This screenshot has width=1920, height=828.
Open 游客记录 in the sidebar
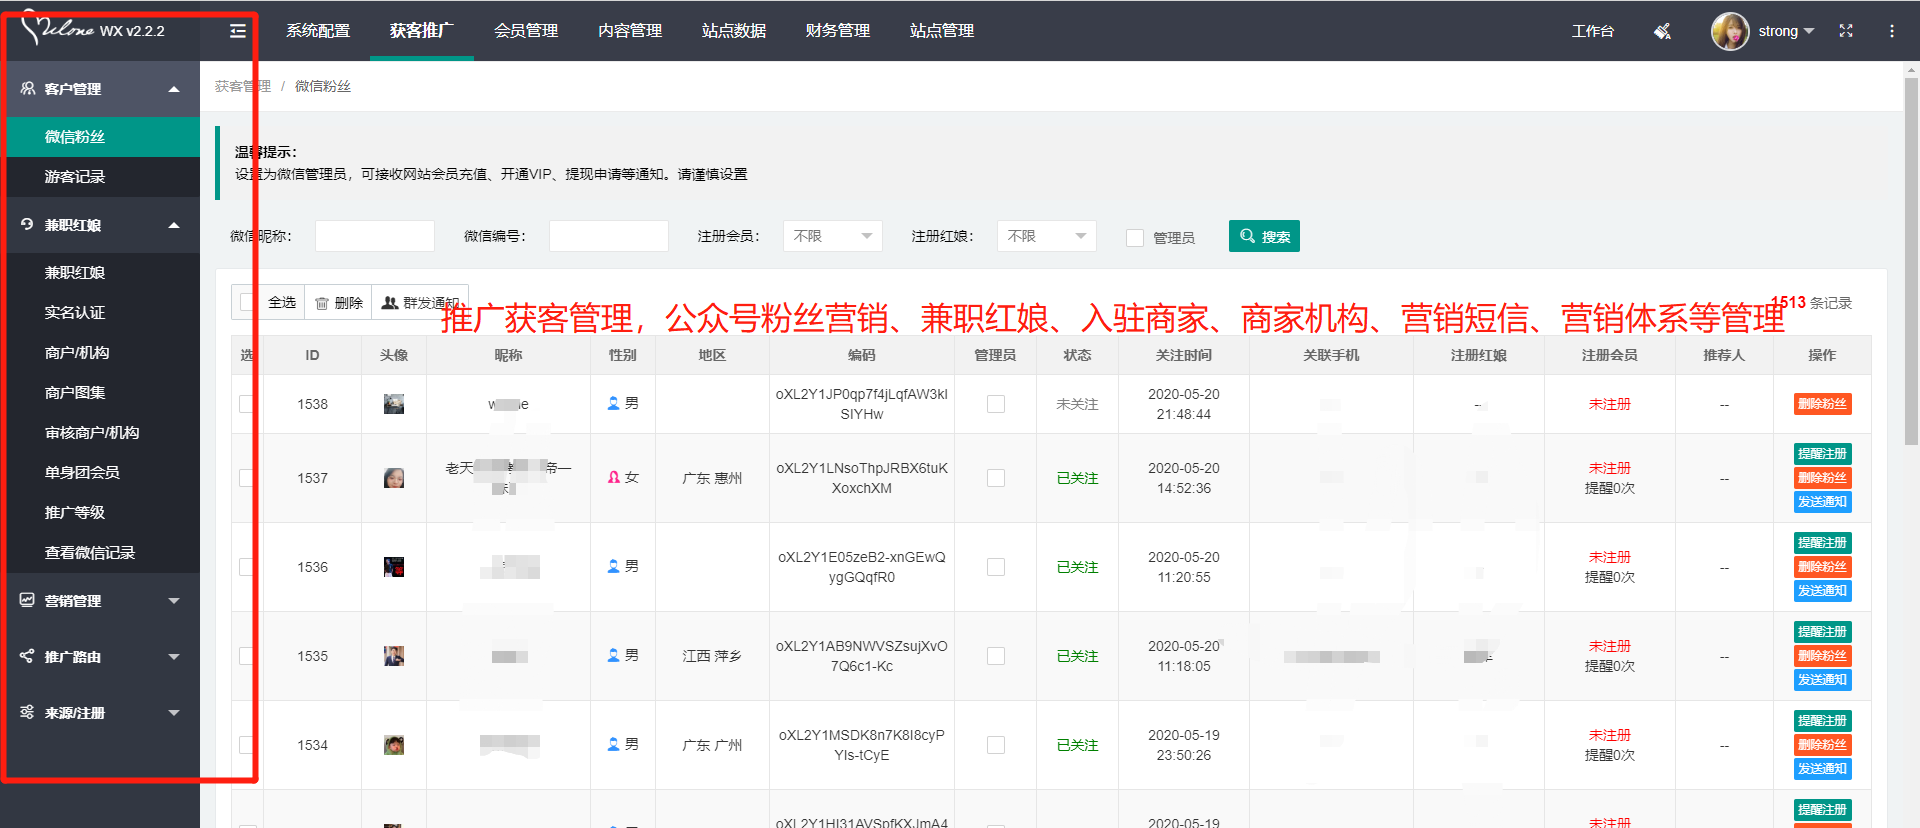click(x=75, y=177)
